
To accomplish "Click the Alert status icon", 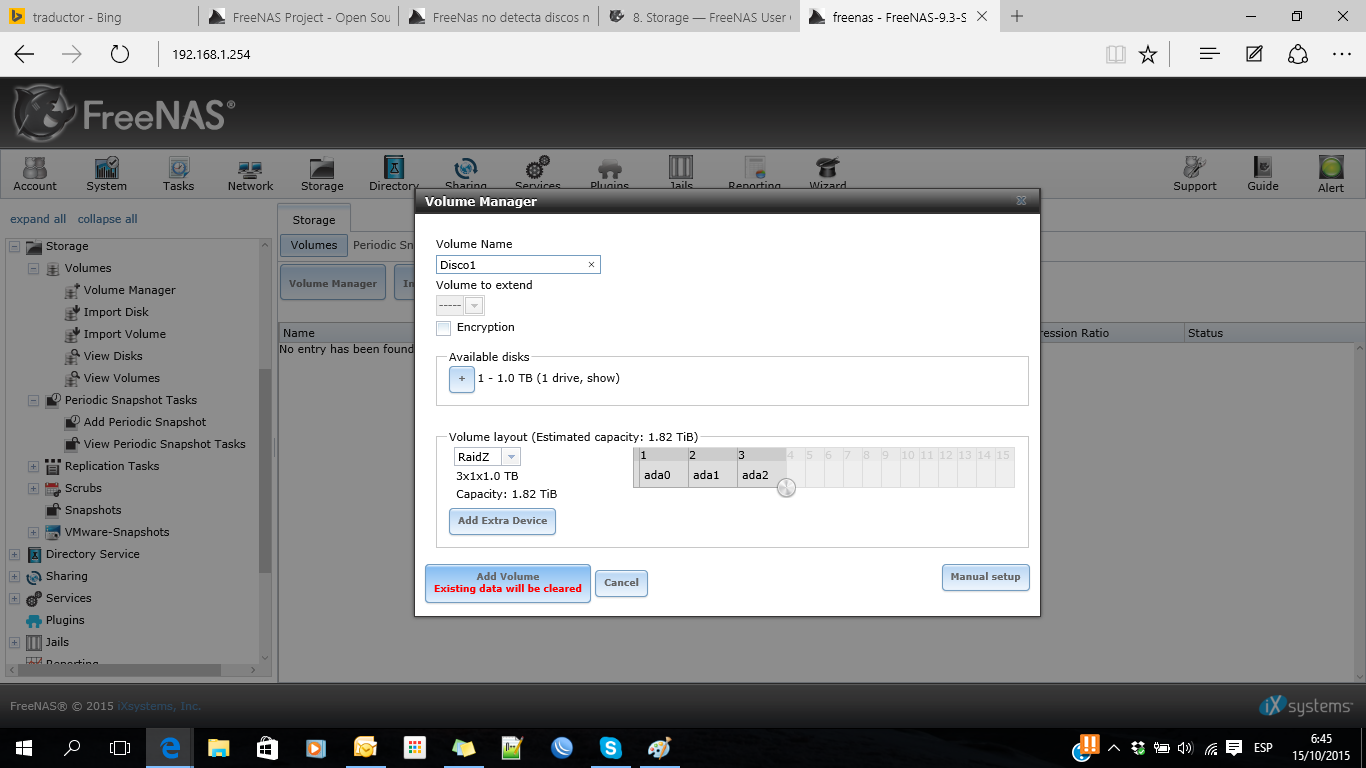I will (1331, 173).
